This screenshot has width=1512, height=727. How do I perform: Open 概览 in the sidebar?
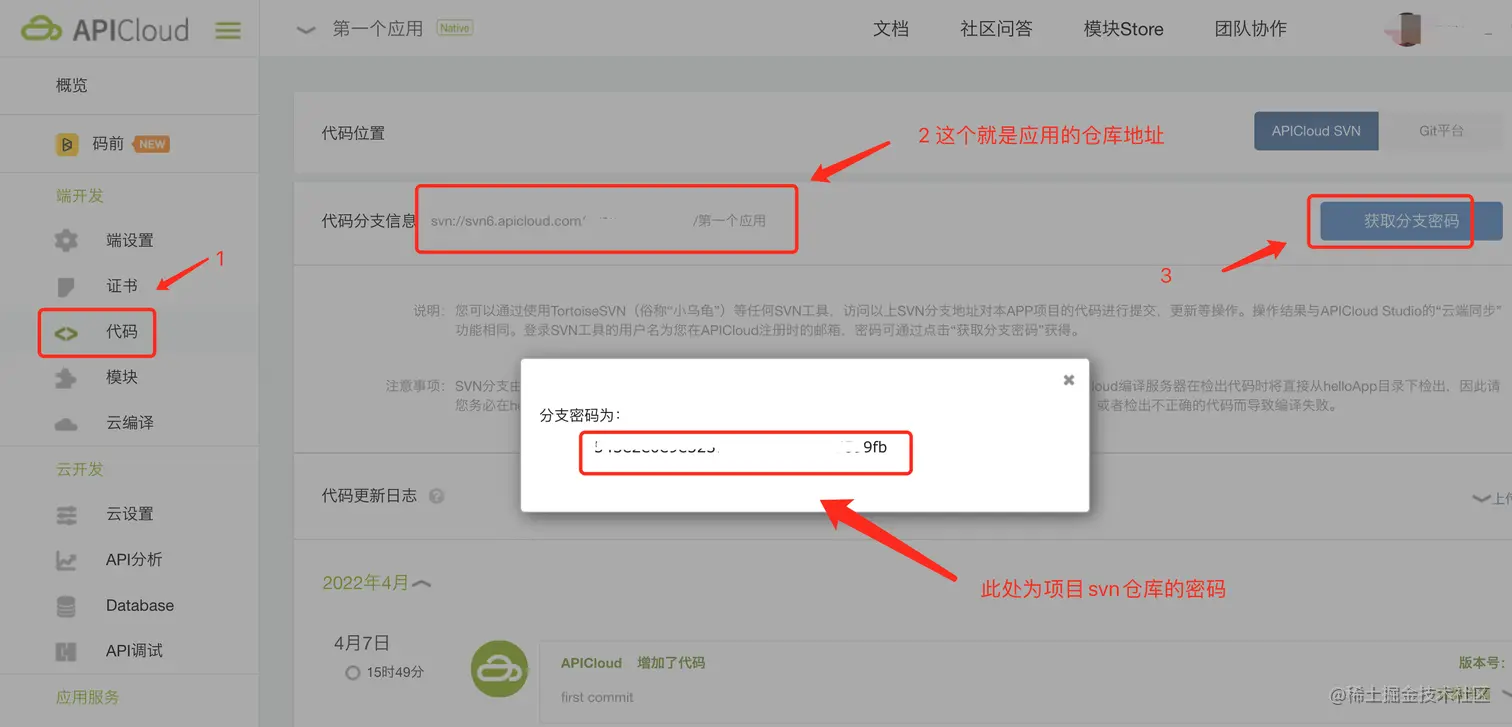click(72, 86)
